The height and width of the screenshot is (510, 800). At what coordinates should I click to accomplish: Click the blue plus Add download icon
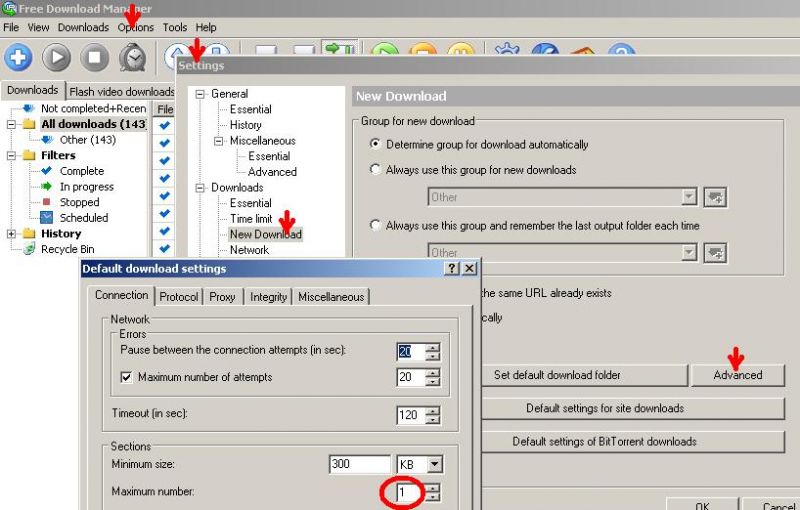pyautogui.click(x=19, y=57)
